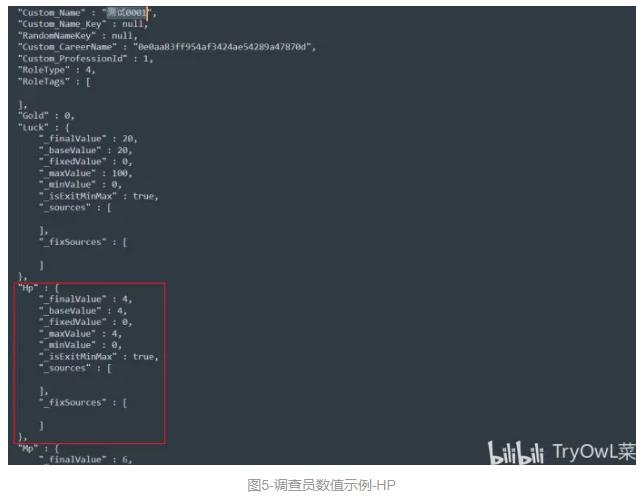Viewport: 642px width, 500px height.
Task: Click the "RoleTags" opening bracket
Action: 88,81
